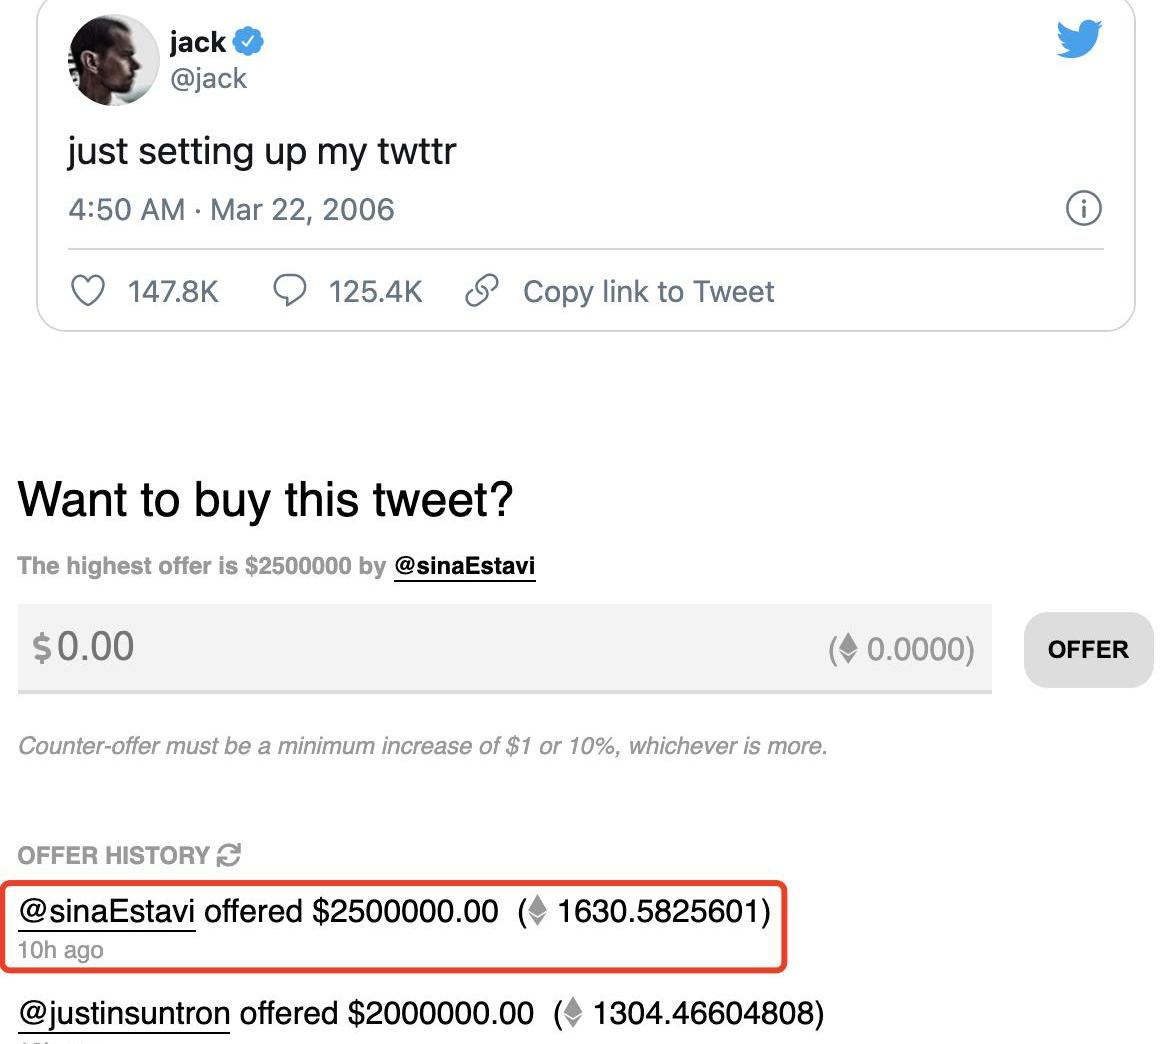Focus the dollar offer amount field
The image size is (1166, 1044).
click(400, 647)
